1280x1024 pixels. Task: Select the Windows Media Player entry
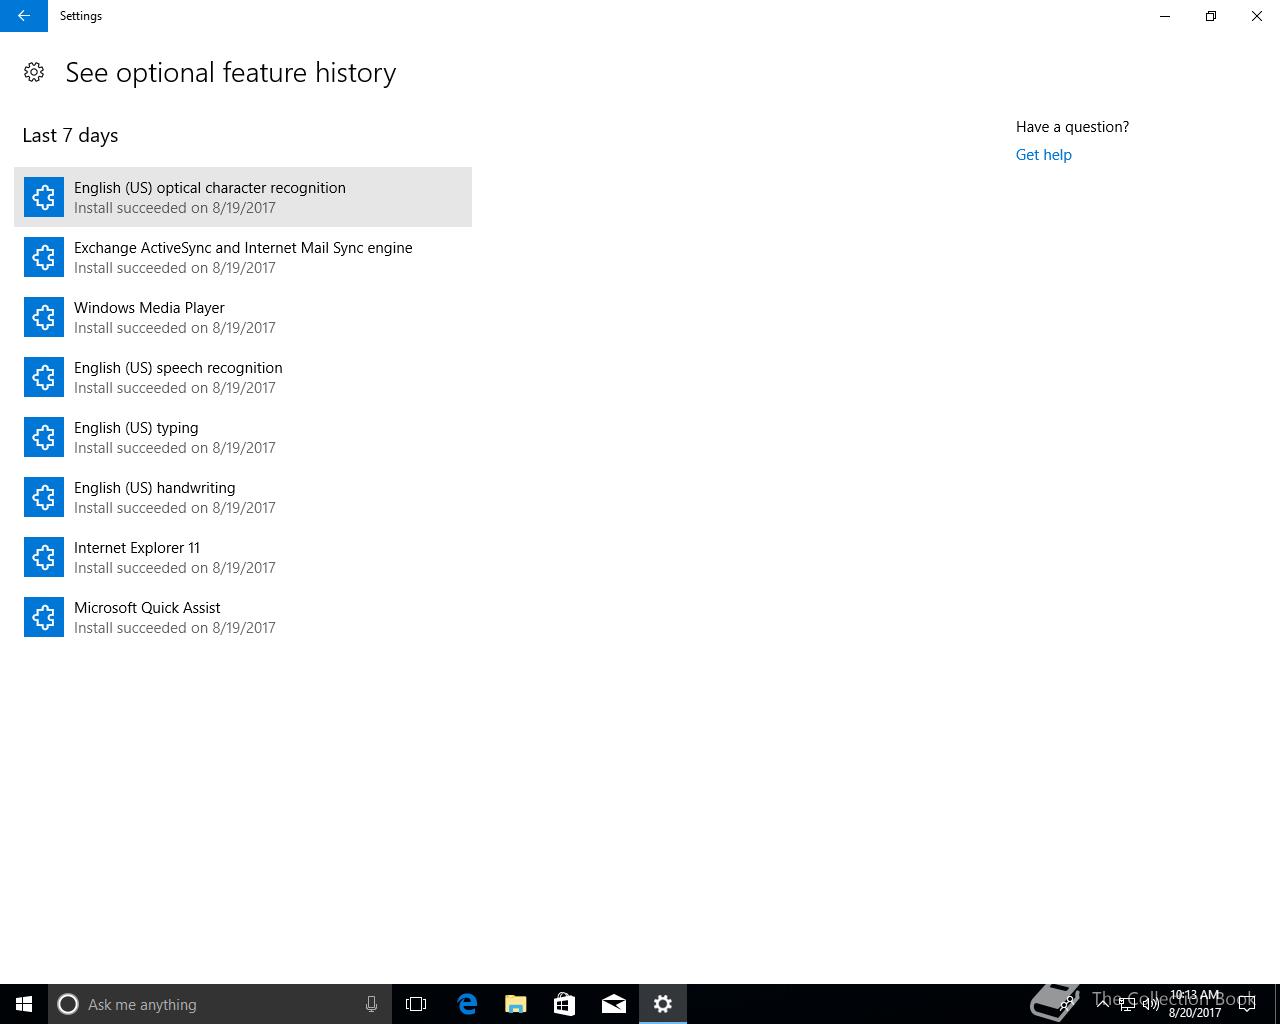point(243,317)
